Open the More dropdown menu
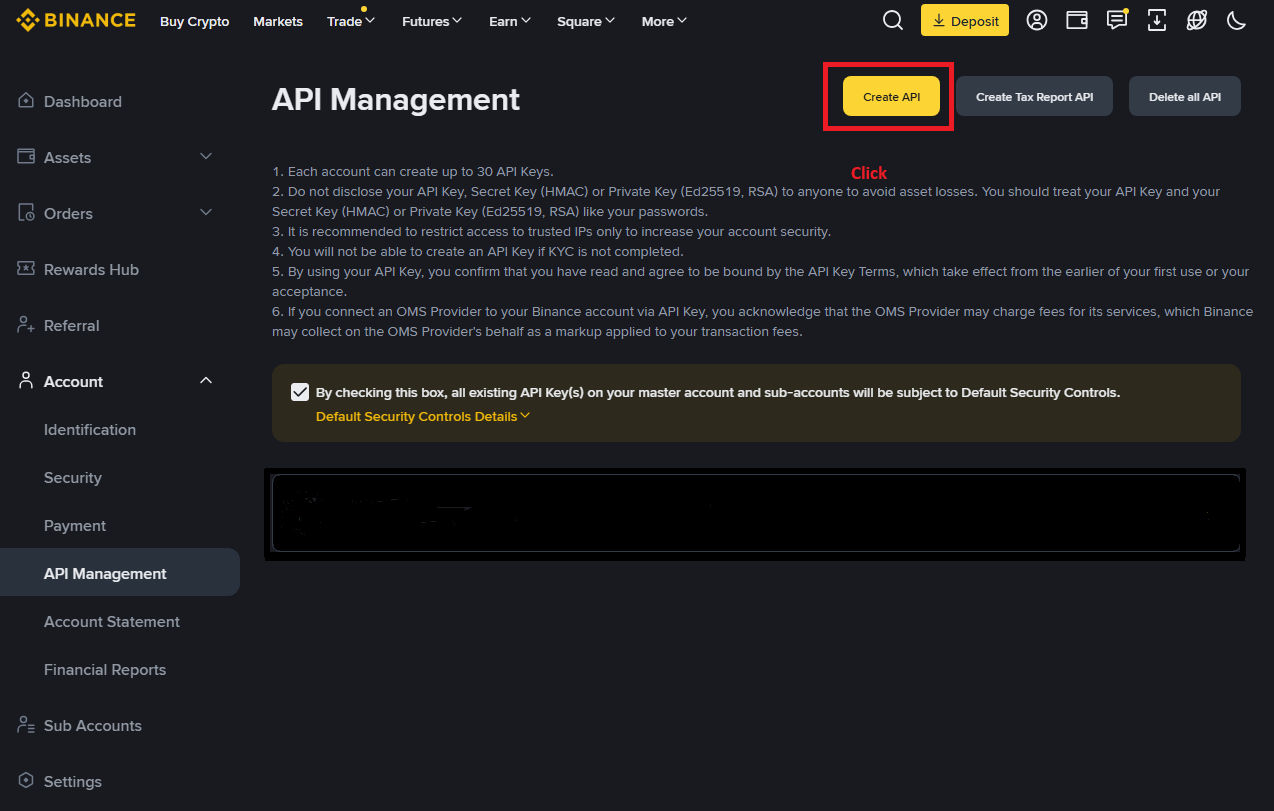The image size is (1274, 811). (x=664, y=21)
